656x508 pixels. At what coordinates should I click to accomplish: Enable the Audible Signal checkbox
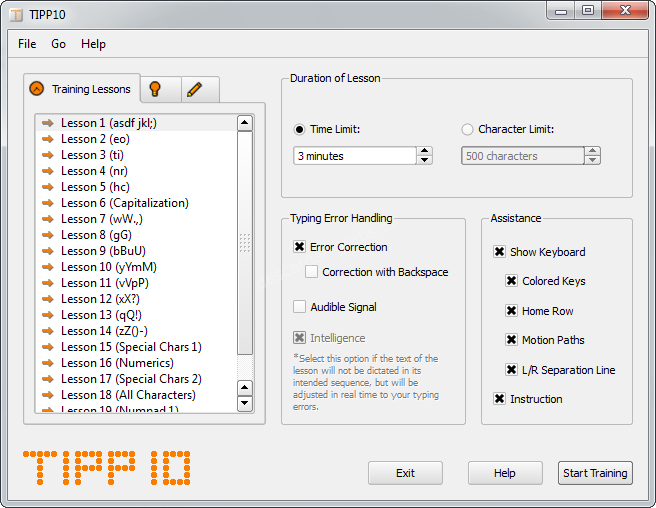299,307
